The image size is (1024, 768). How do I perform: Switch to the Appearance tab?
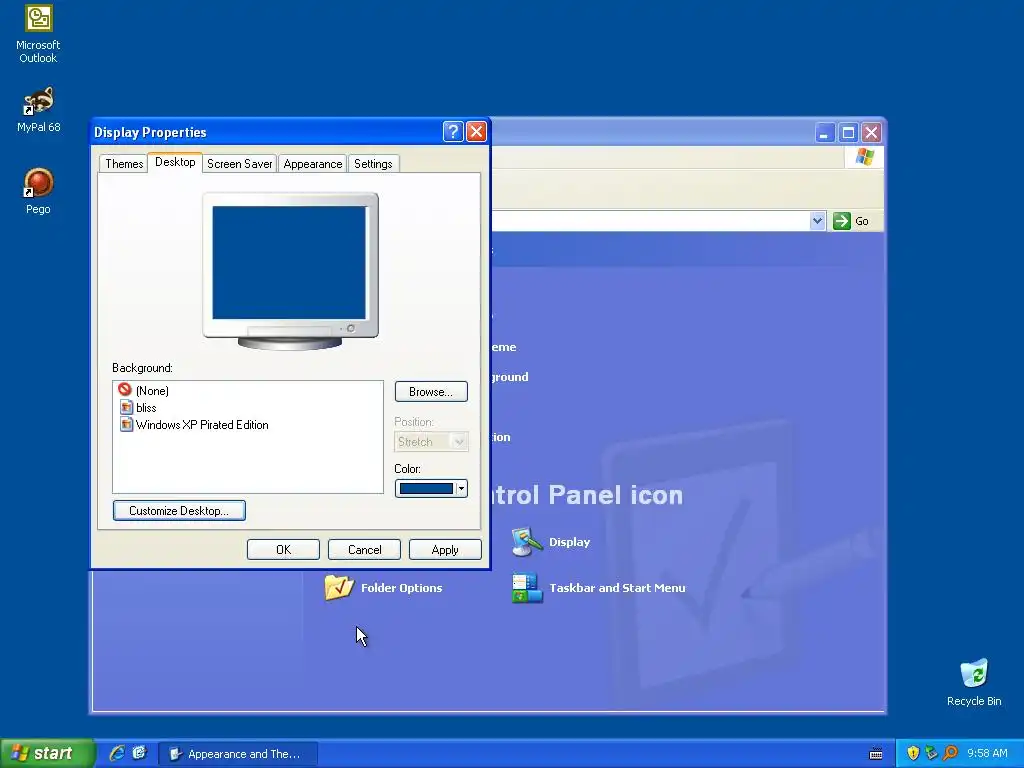(x=313, y=164)
